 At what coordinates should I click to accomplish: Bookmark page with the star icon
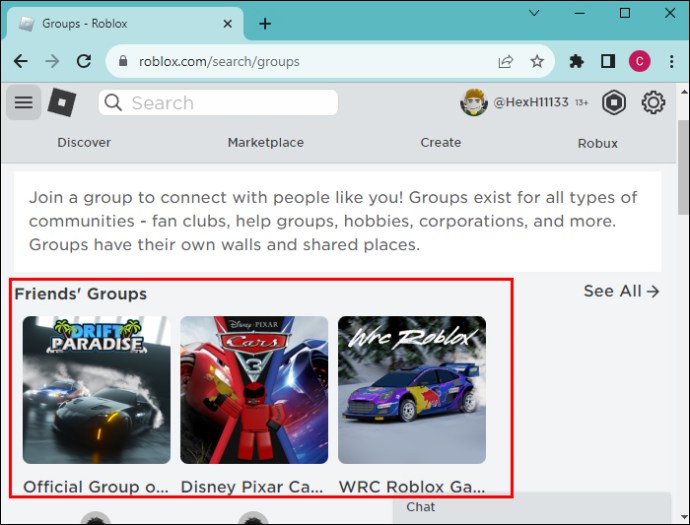[x=537, y=61]
